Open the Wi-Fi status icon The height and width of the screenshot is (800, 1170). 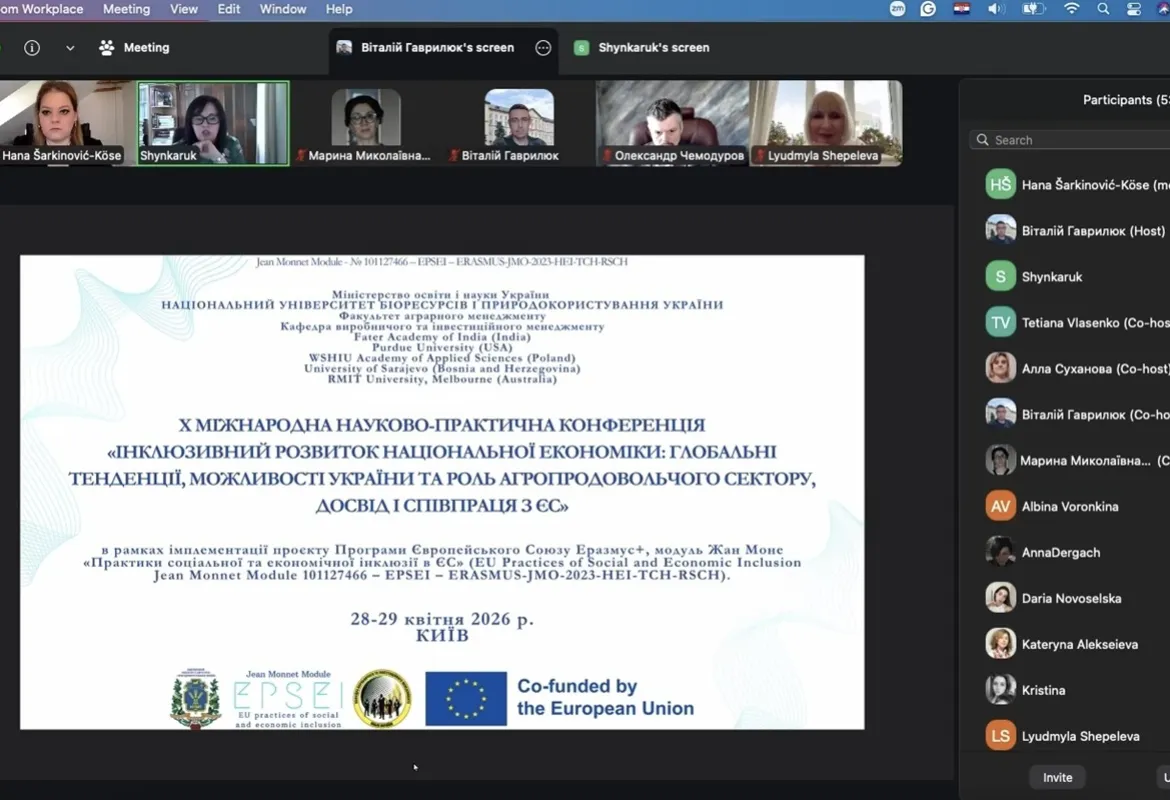[x=1071, y=9]
